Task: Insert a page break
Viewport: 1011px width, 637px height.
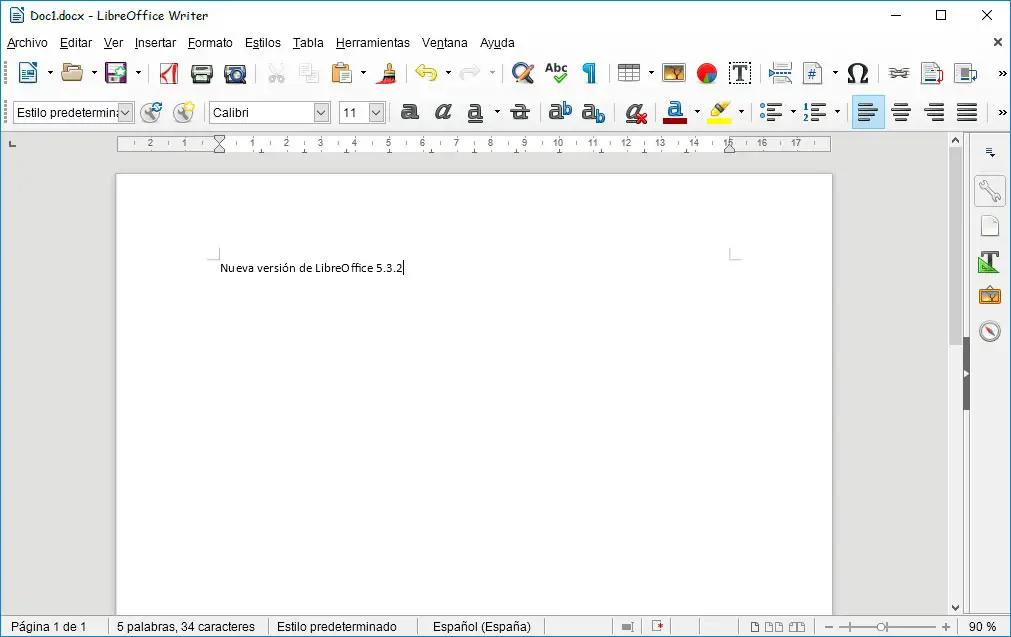Action: tap(780, 73)
